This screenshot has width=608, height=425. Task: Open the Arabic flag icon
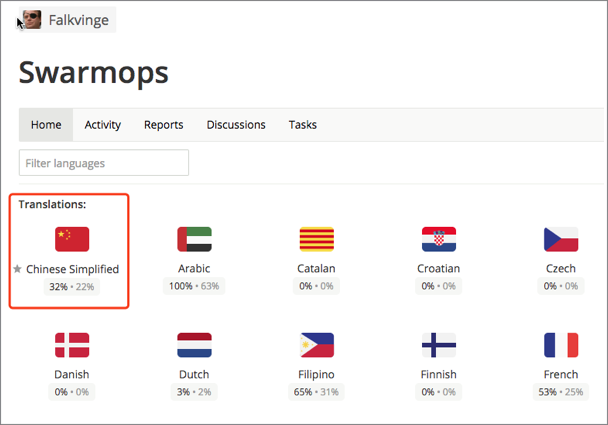tap(194, 239)
